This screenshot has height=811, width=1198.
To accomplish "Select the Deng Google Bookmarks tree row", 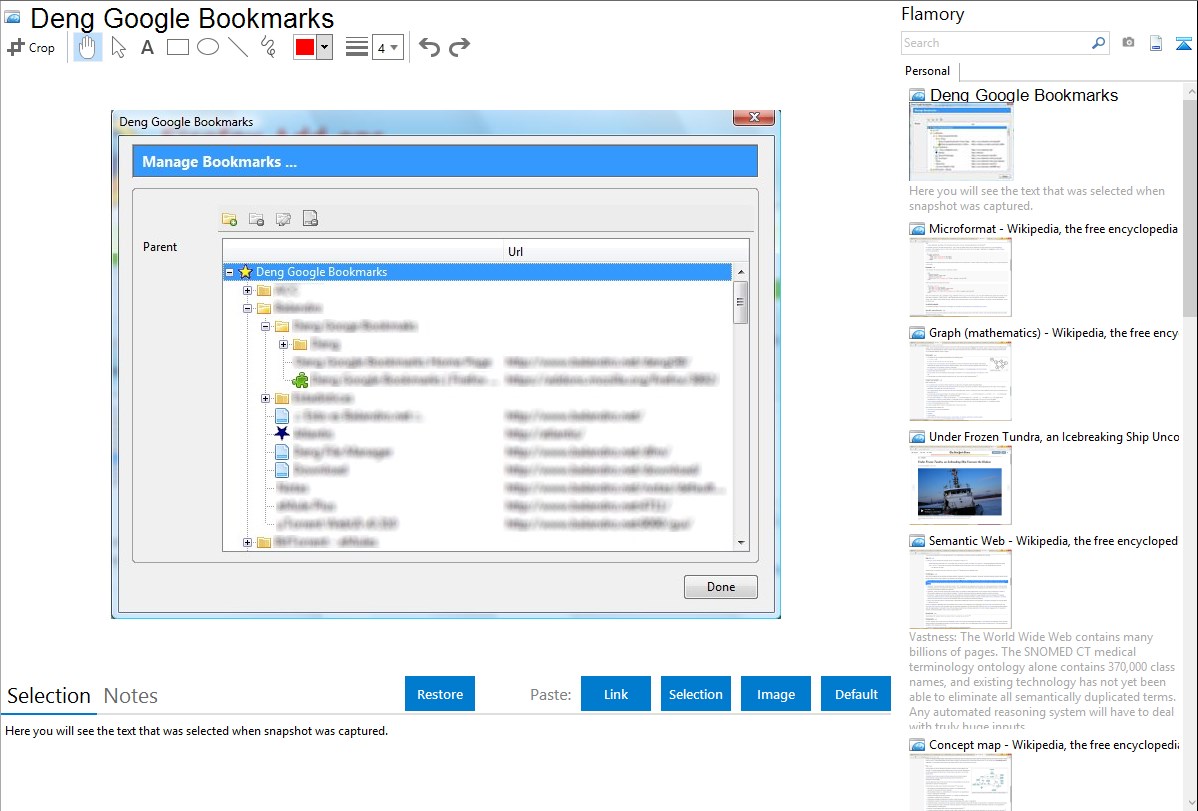I will click(478, 272).
